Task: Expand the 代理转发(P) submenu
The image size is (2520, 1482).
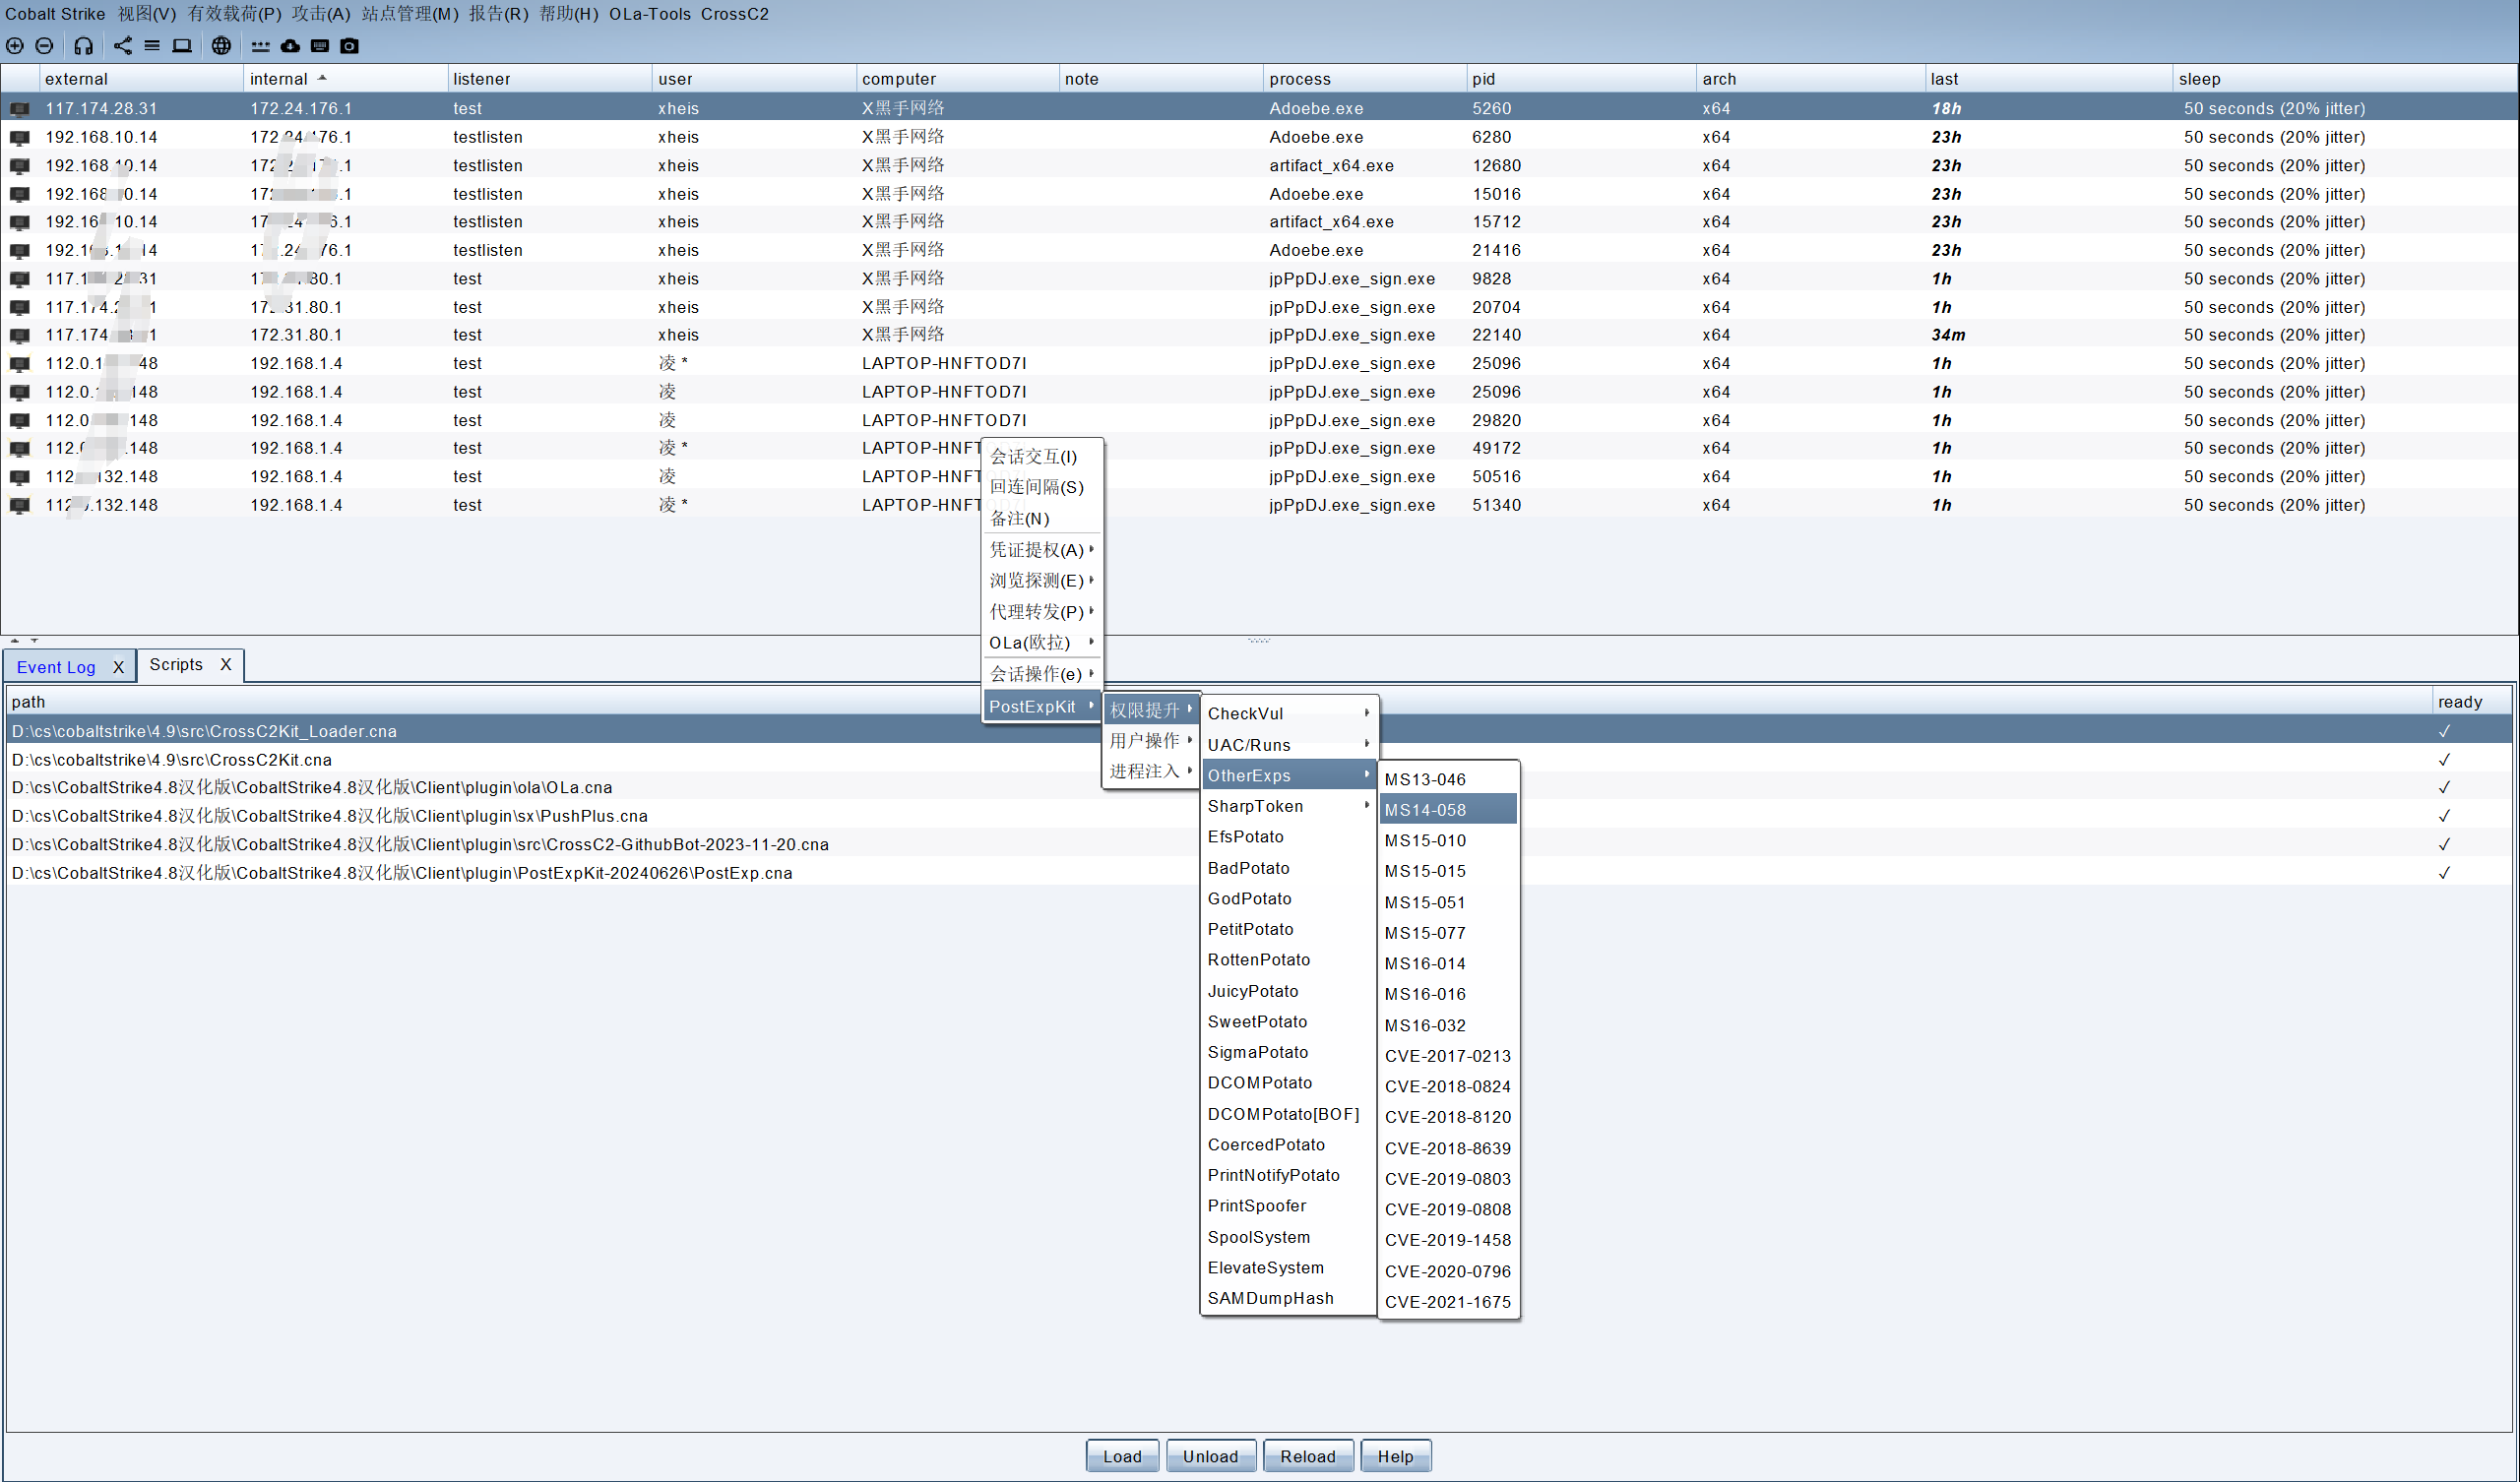Action: coord(1043,612)
